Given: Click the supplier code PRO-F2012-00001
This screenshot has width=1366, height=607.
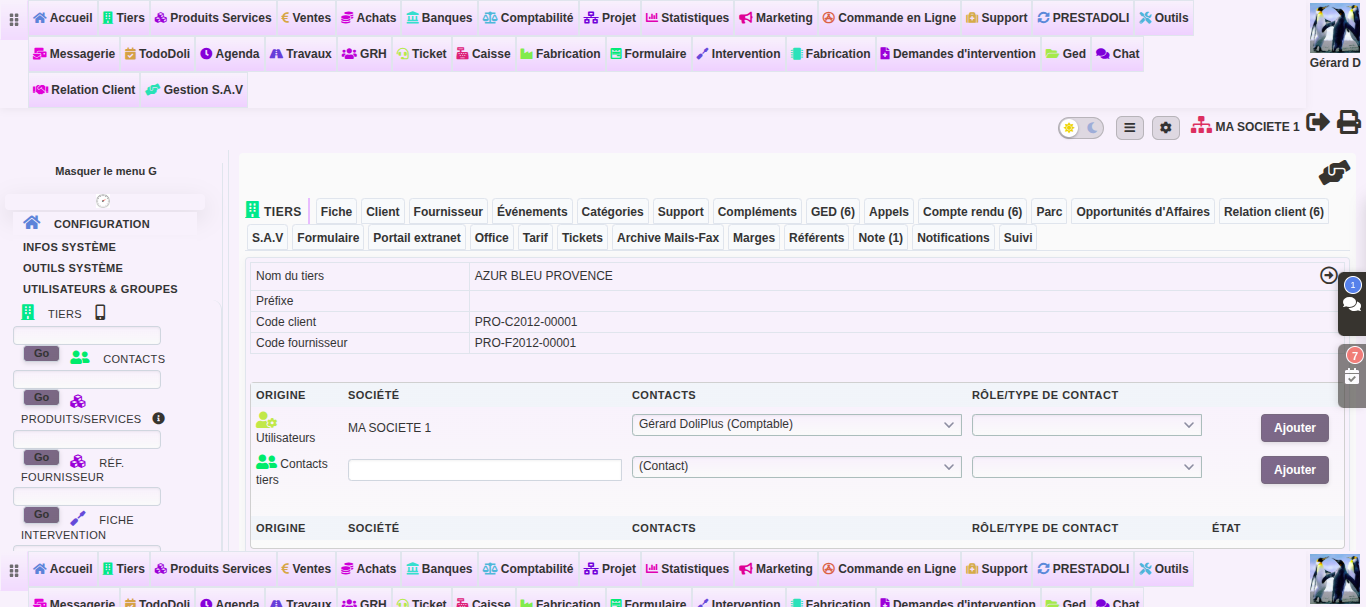Looking at the screenshot, I should point(525,343).
